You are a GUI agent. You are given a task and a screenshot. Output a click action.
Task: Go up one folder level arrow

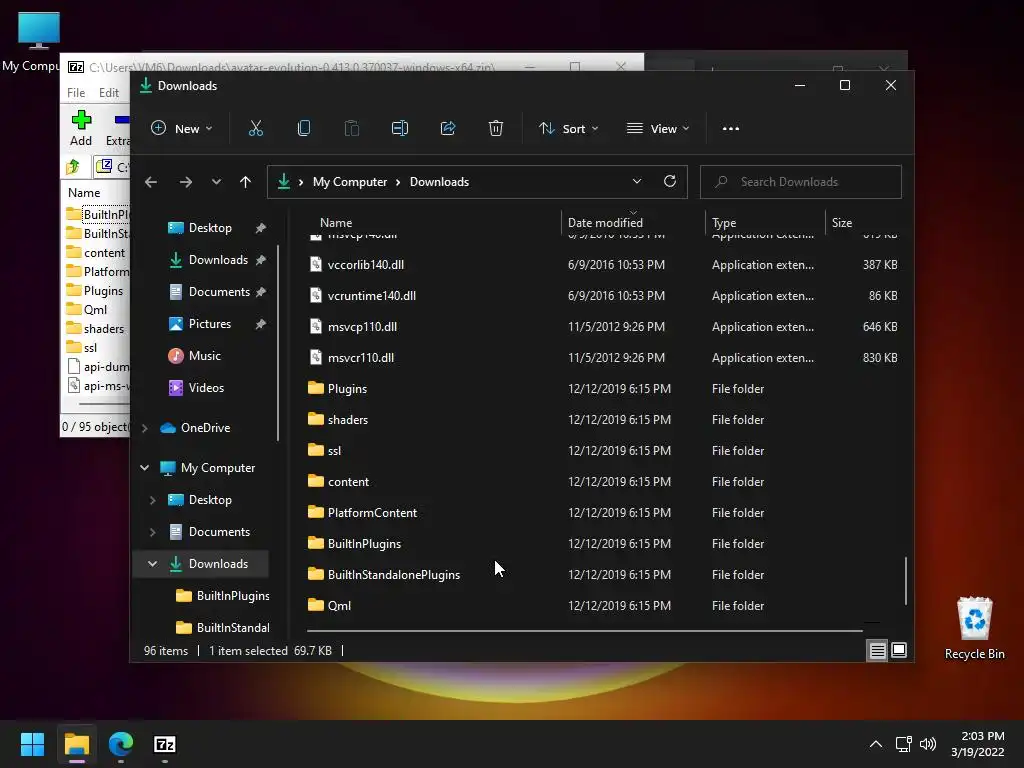coord(246,182)
